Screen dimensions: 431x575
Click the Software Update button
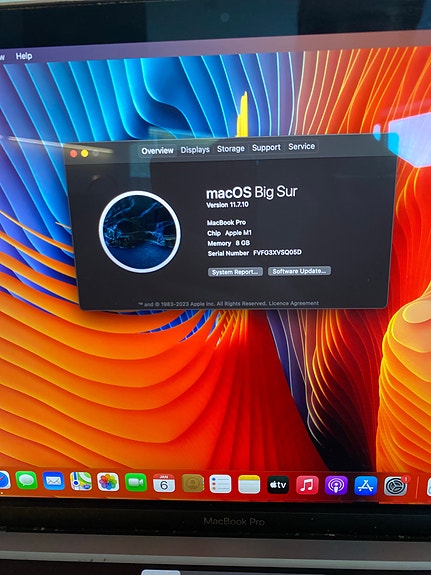click(299, 271)
